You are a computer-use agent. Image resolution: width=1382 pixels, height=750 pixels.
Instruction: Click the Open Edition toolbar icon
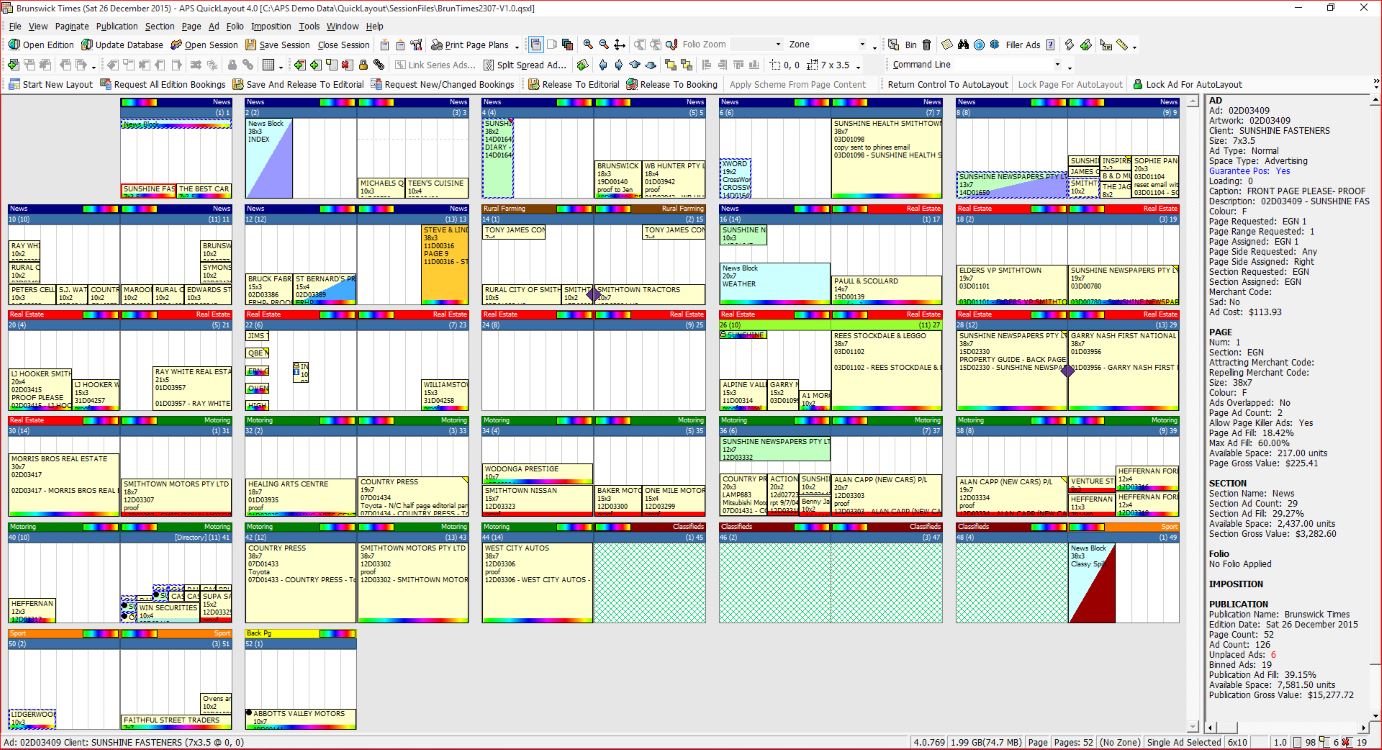coord(14,45)
